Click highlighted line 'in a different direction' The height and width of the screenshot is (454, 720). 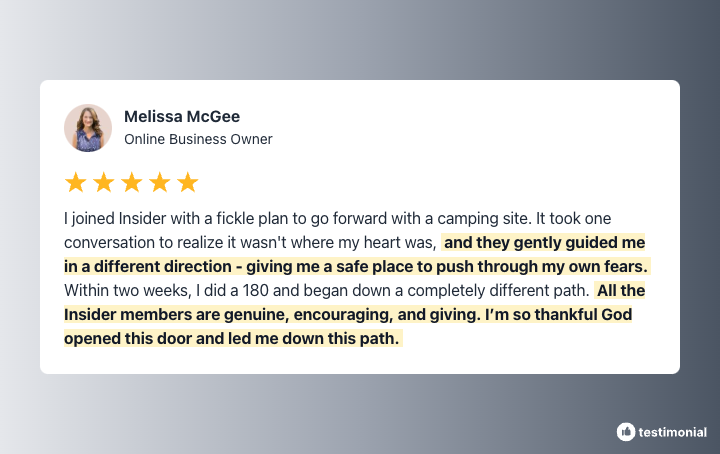[x=357, y=266]
